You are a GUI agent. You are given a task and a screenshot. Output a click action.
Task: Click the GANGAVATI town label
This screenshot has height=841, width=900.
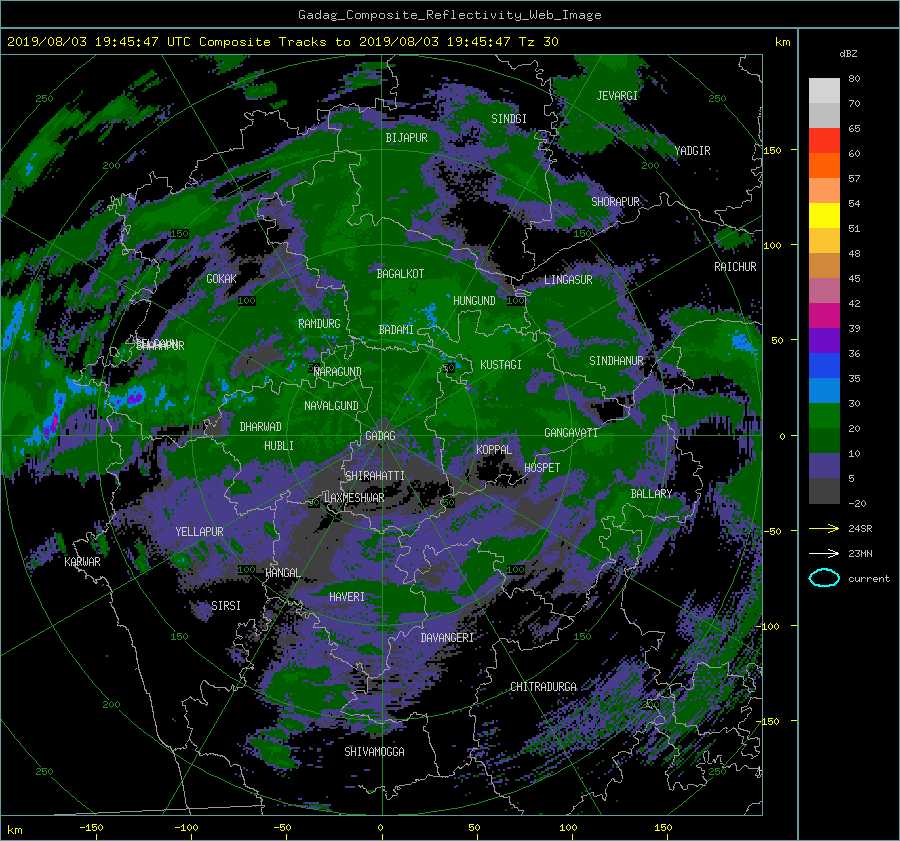tap(571, 433)
